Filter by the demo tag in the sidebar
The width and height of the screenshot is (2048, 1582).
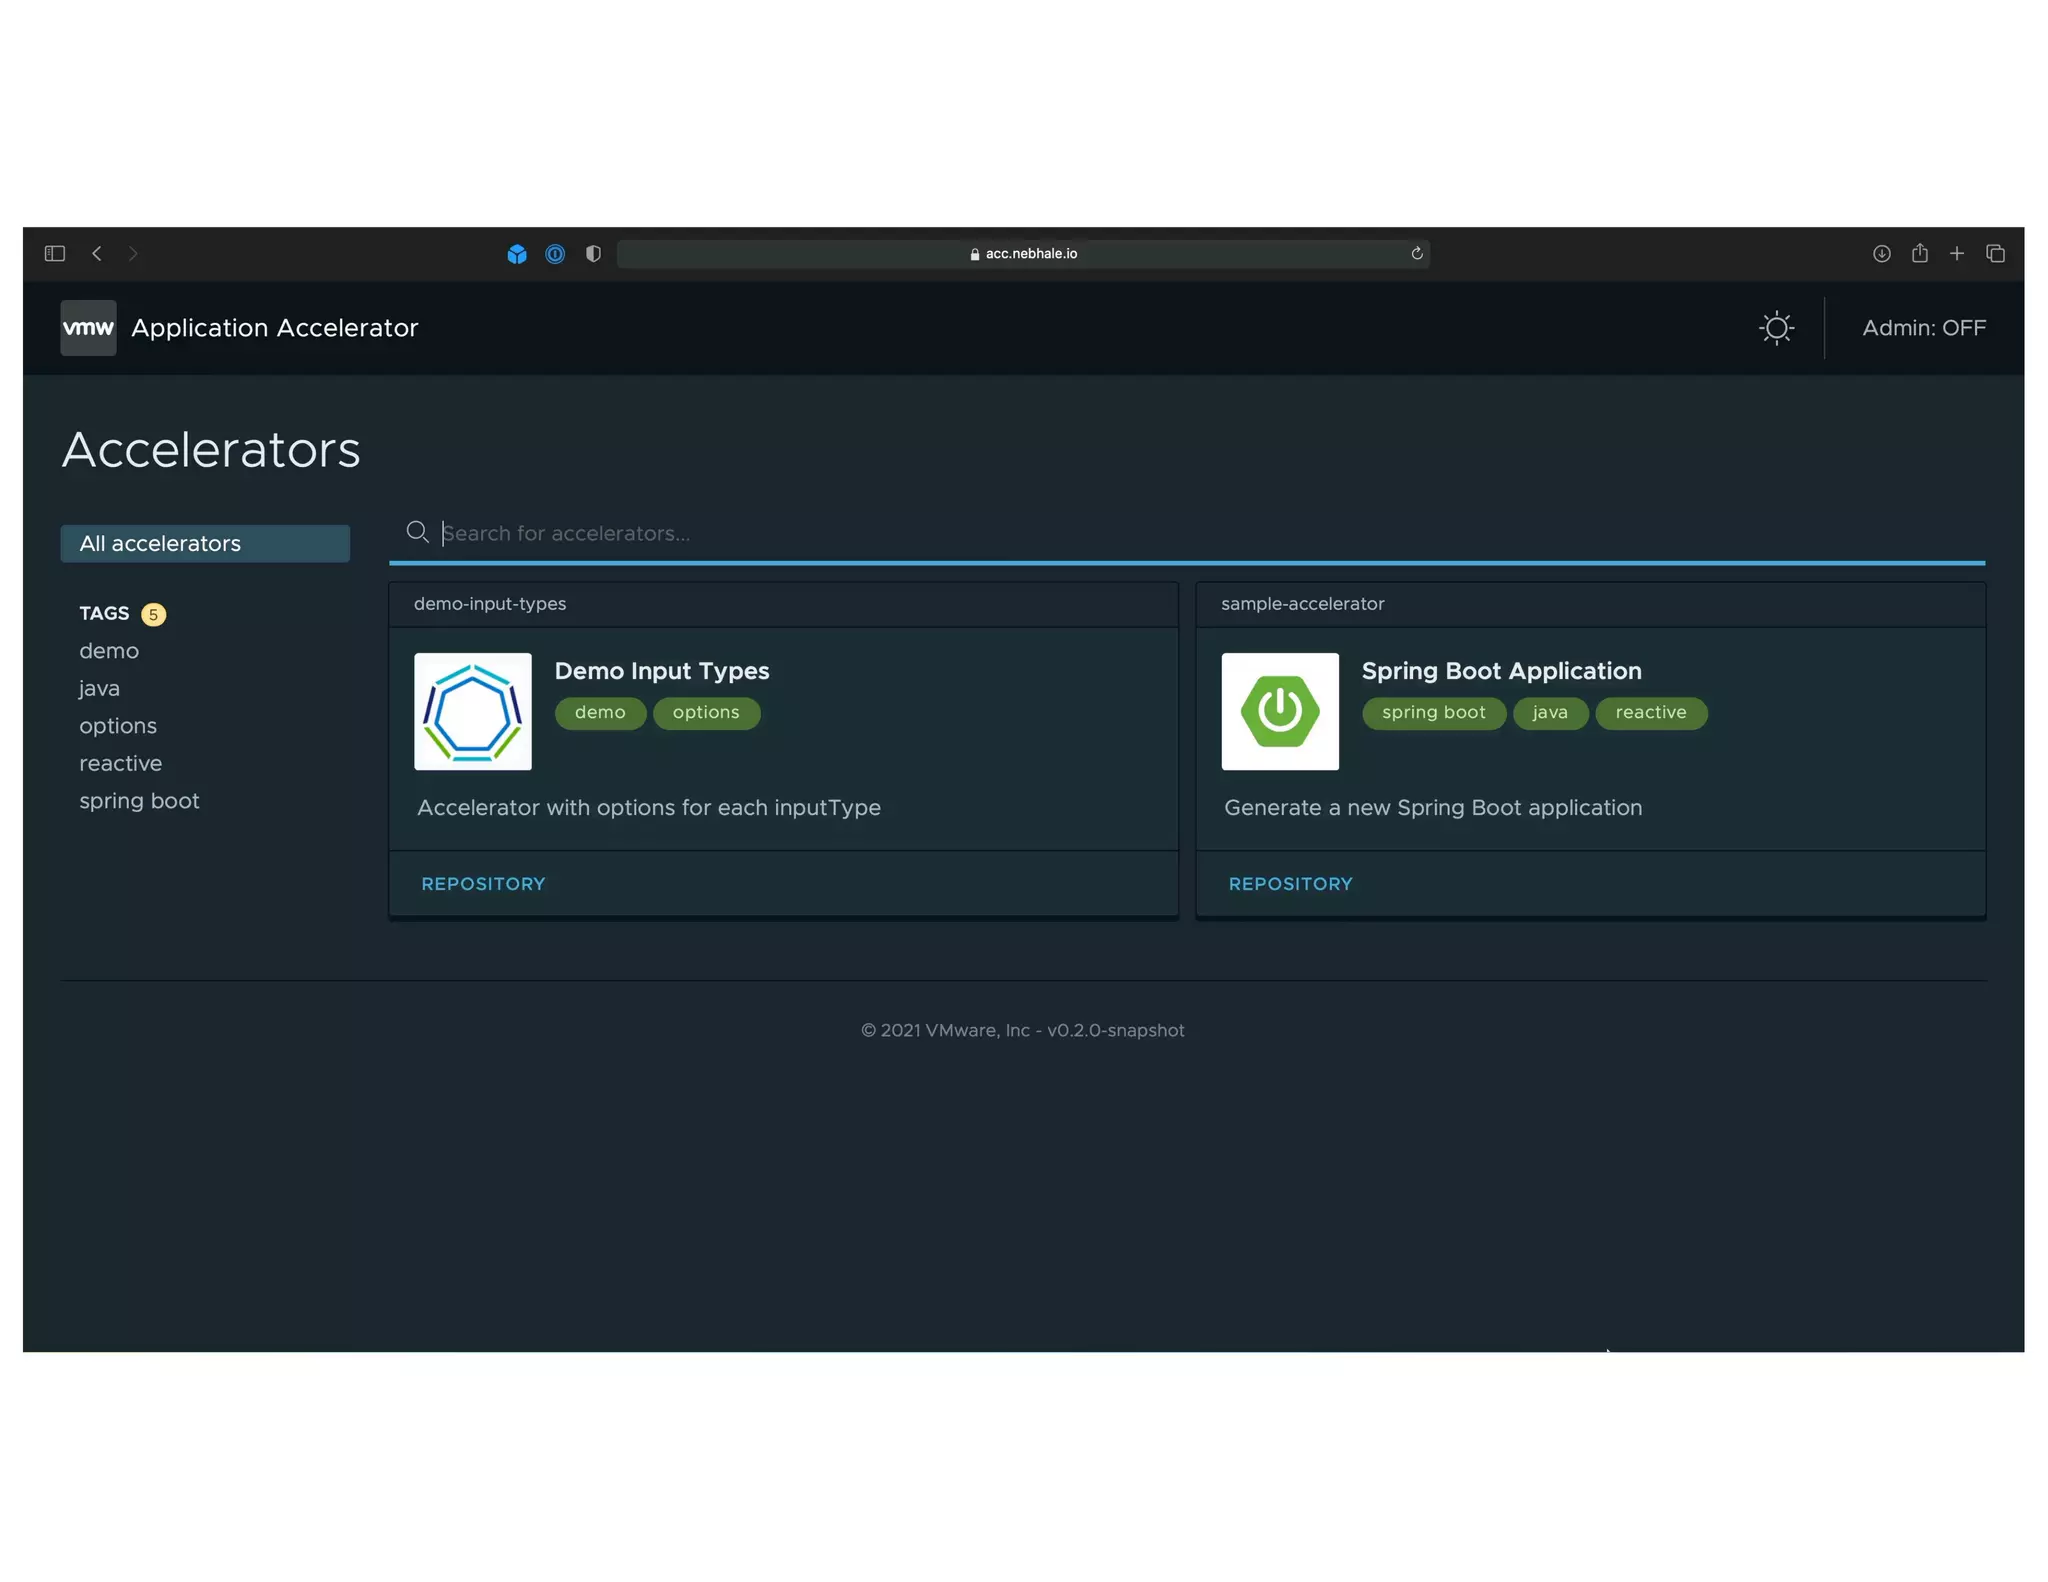coord(109,651)
